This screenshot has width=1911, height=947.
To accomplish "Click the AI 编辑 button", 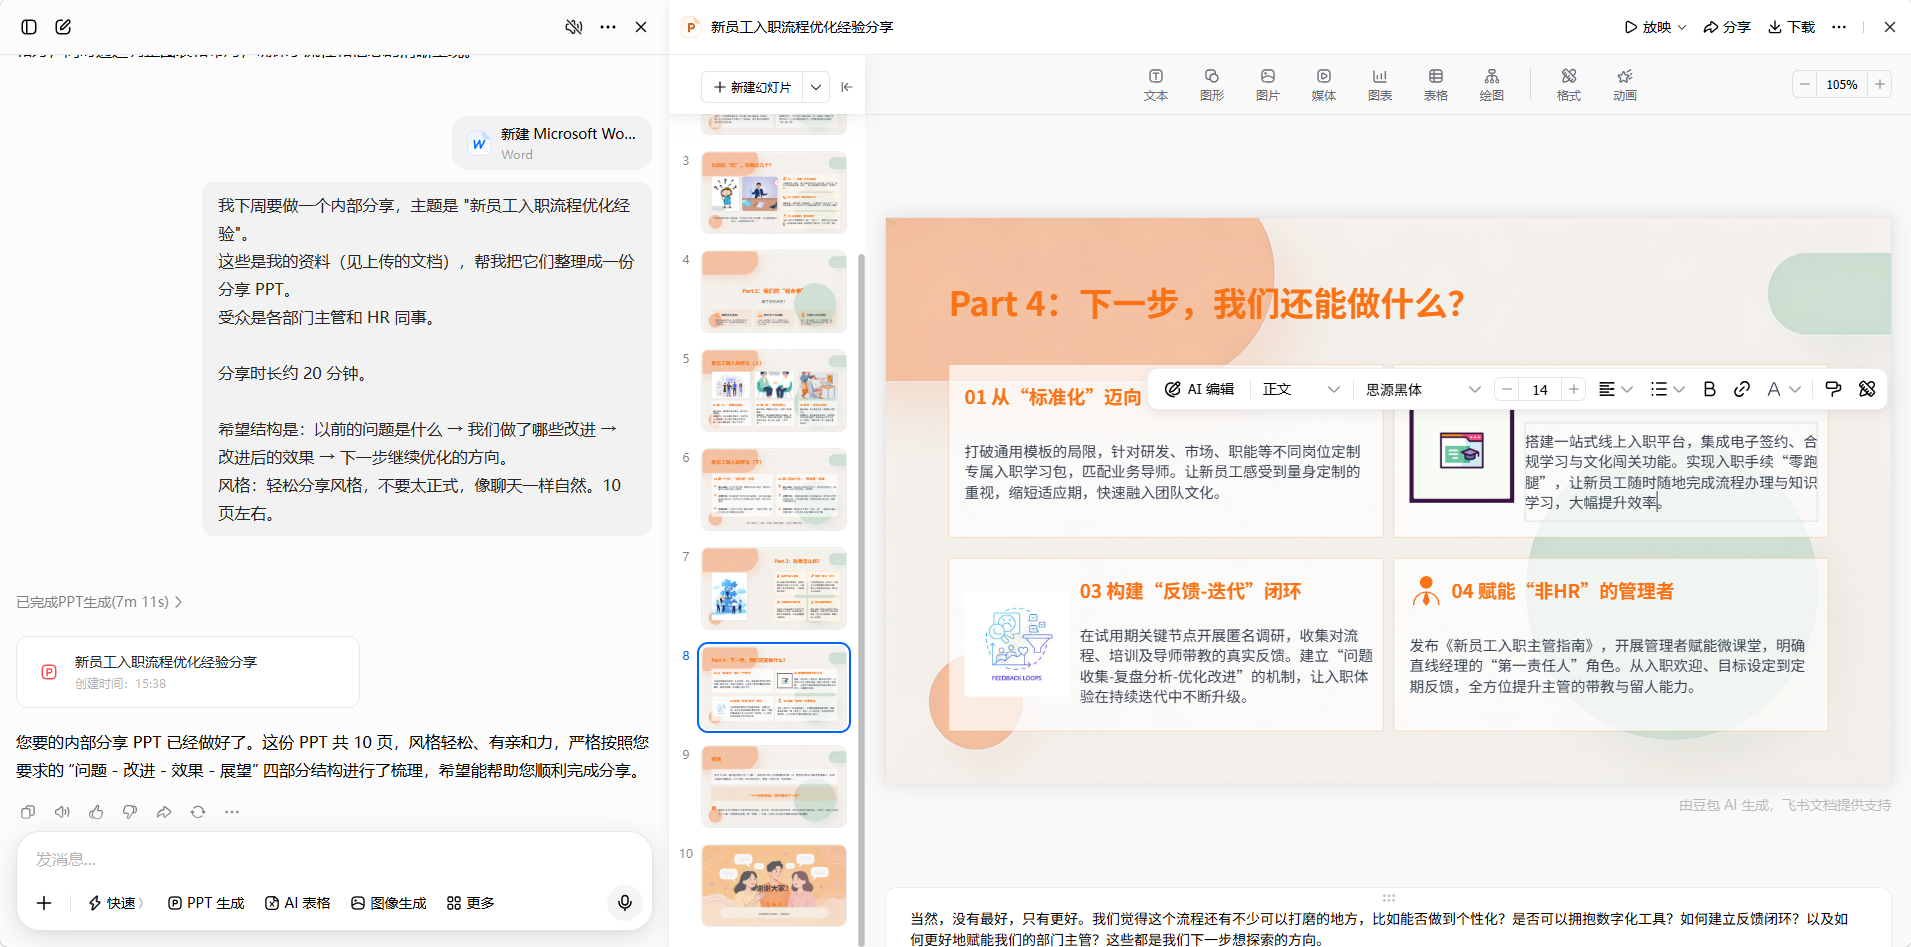I will click(1199, 389).
